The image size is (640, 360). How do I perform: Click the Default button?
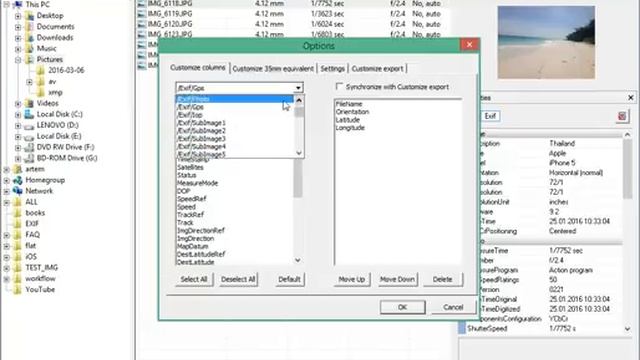(289, 280)
